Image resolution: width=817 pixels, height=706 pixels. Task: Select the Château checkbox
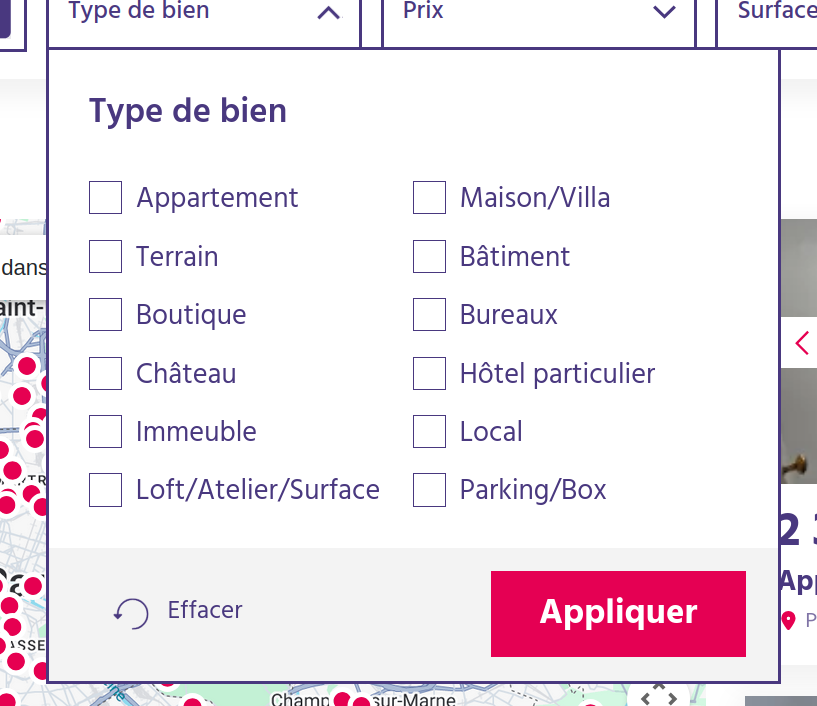[105, 374]
